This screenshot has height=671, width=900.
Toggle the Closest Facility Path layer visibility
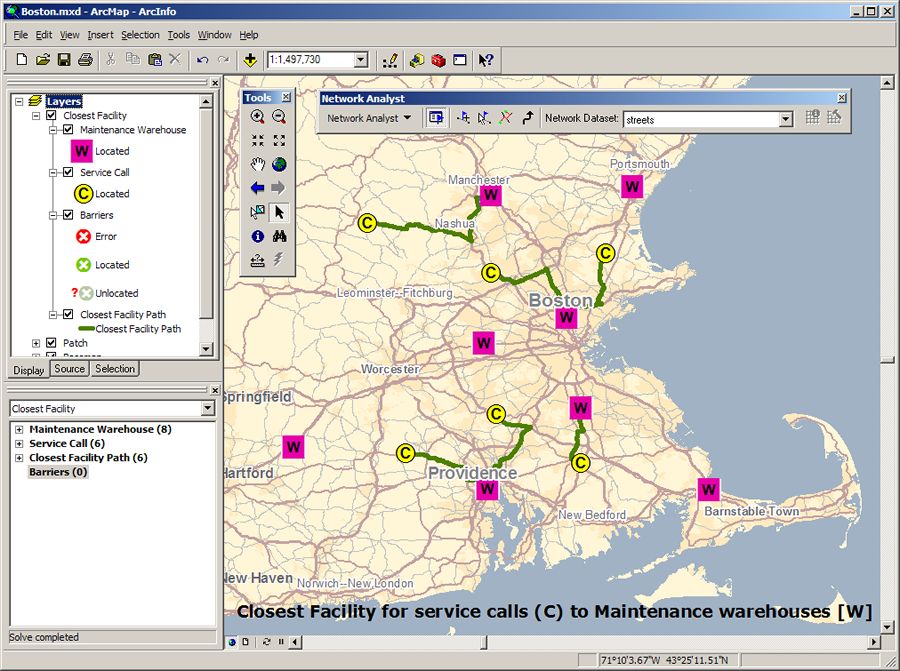pyautogui.click(x=68, y=314)
